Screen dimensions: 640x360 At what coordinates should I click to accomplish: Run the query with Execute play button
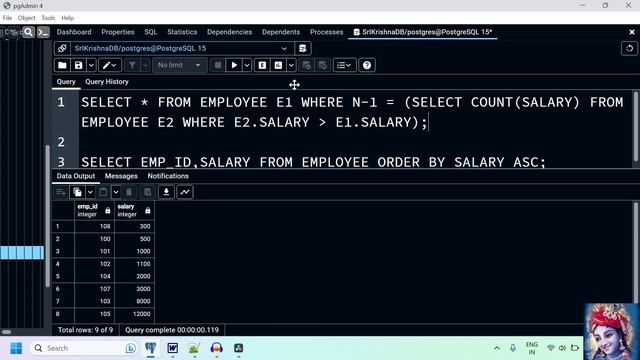234,65
